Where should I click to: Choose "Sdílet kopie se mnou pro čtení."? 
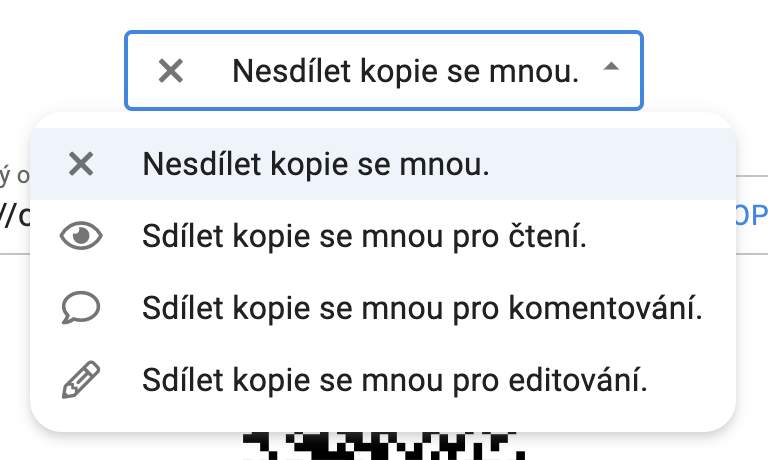(365, 236)
